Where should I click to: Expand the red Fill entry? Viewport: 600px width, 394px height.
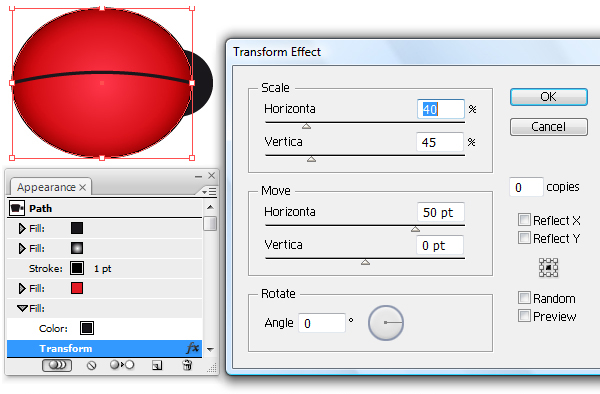[x=22, y=288]
